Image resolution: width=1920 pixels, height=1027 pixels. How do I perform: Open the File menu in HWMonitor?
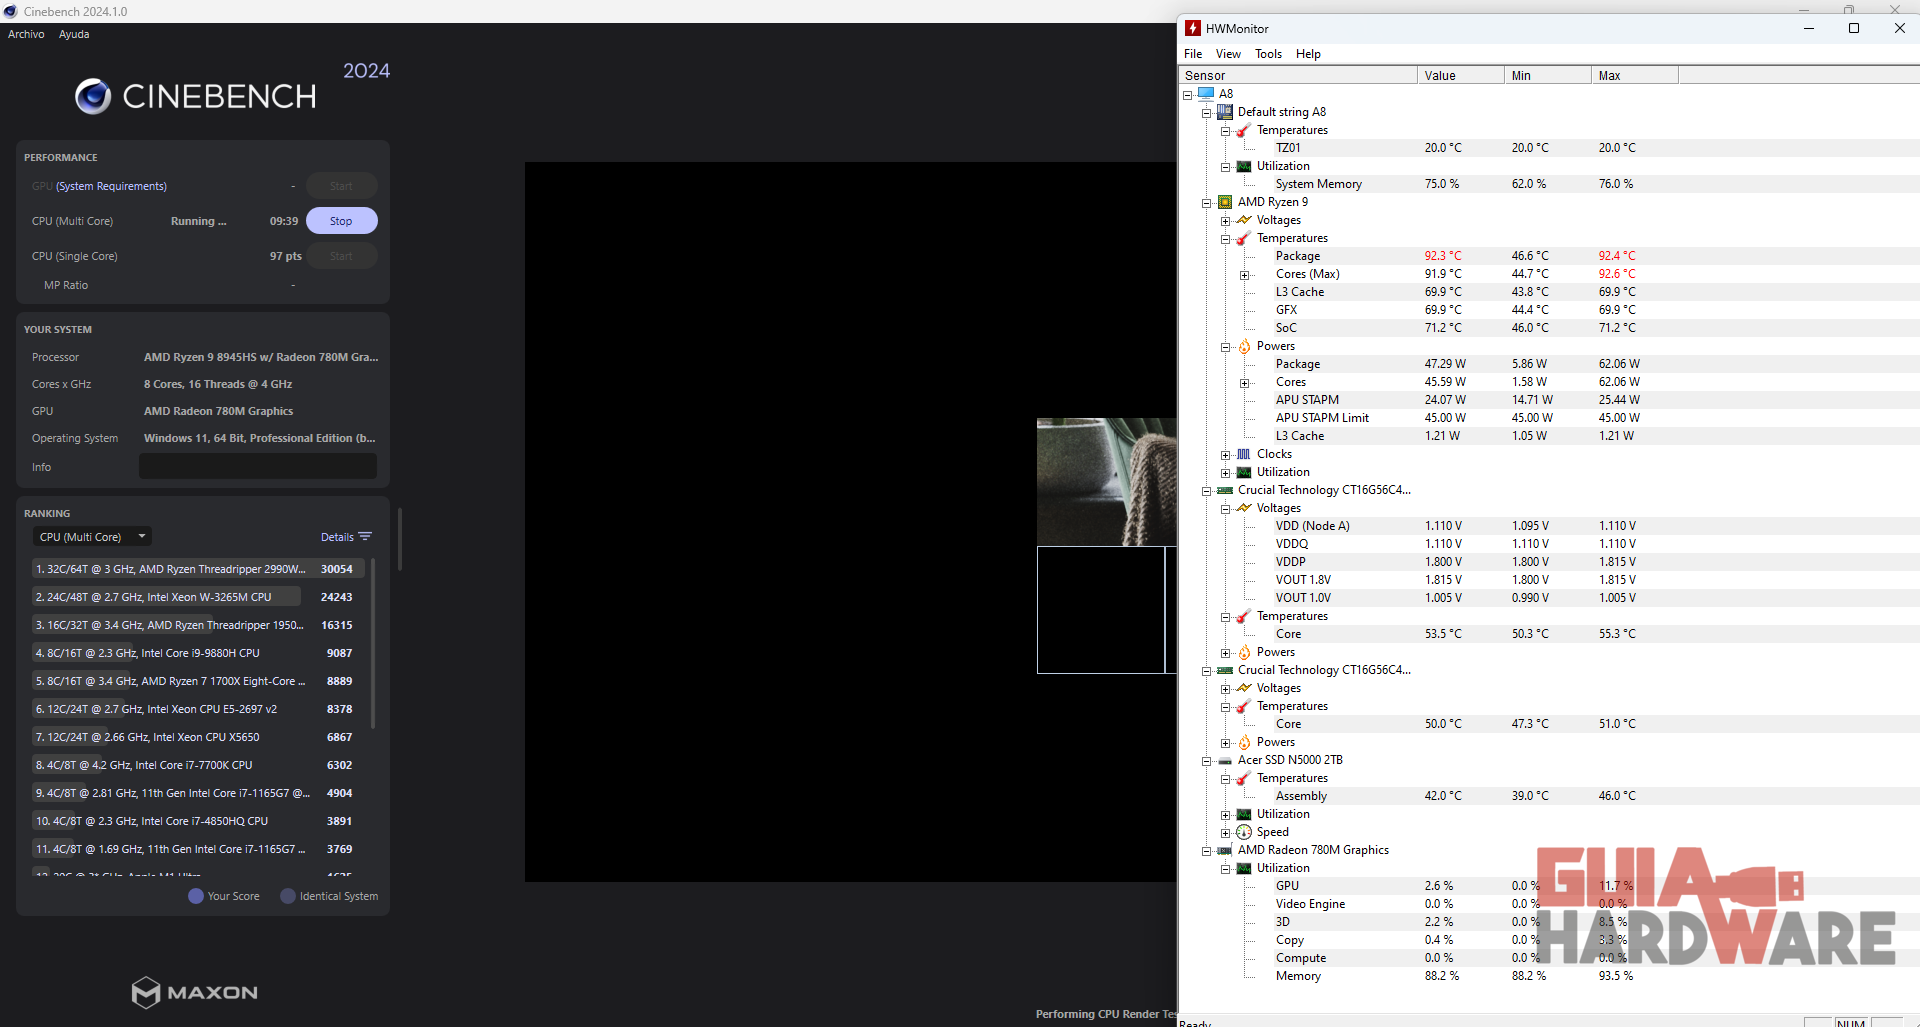coord(1193,54)
